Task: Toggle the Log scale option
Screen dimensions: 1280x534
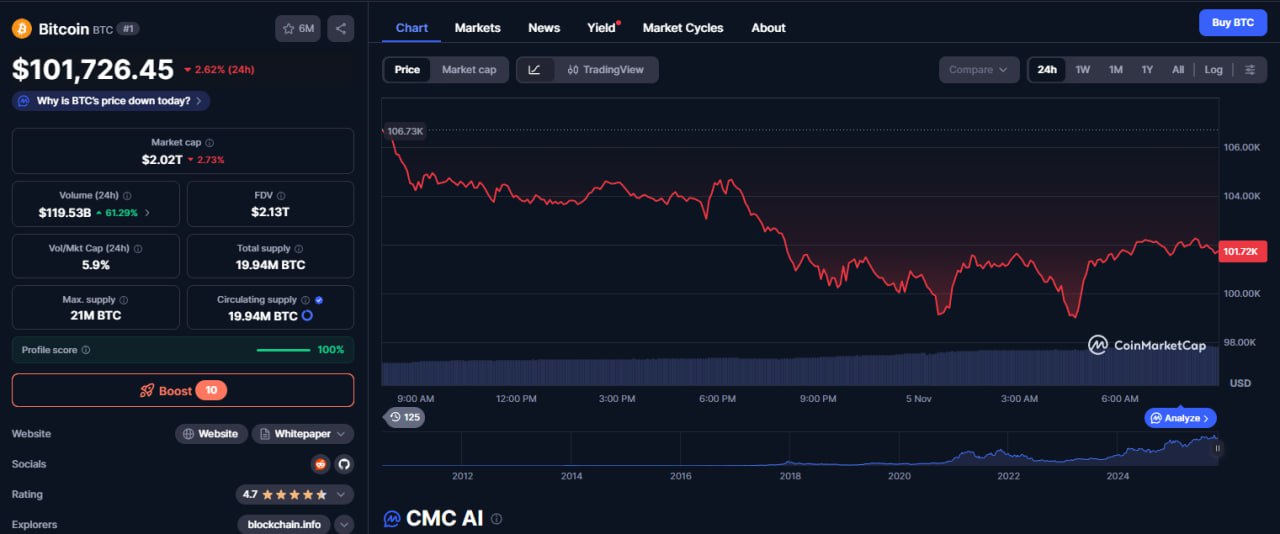Action: click(1213, 70)
